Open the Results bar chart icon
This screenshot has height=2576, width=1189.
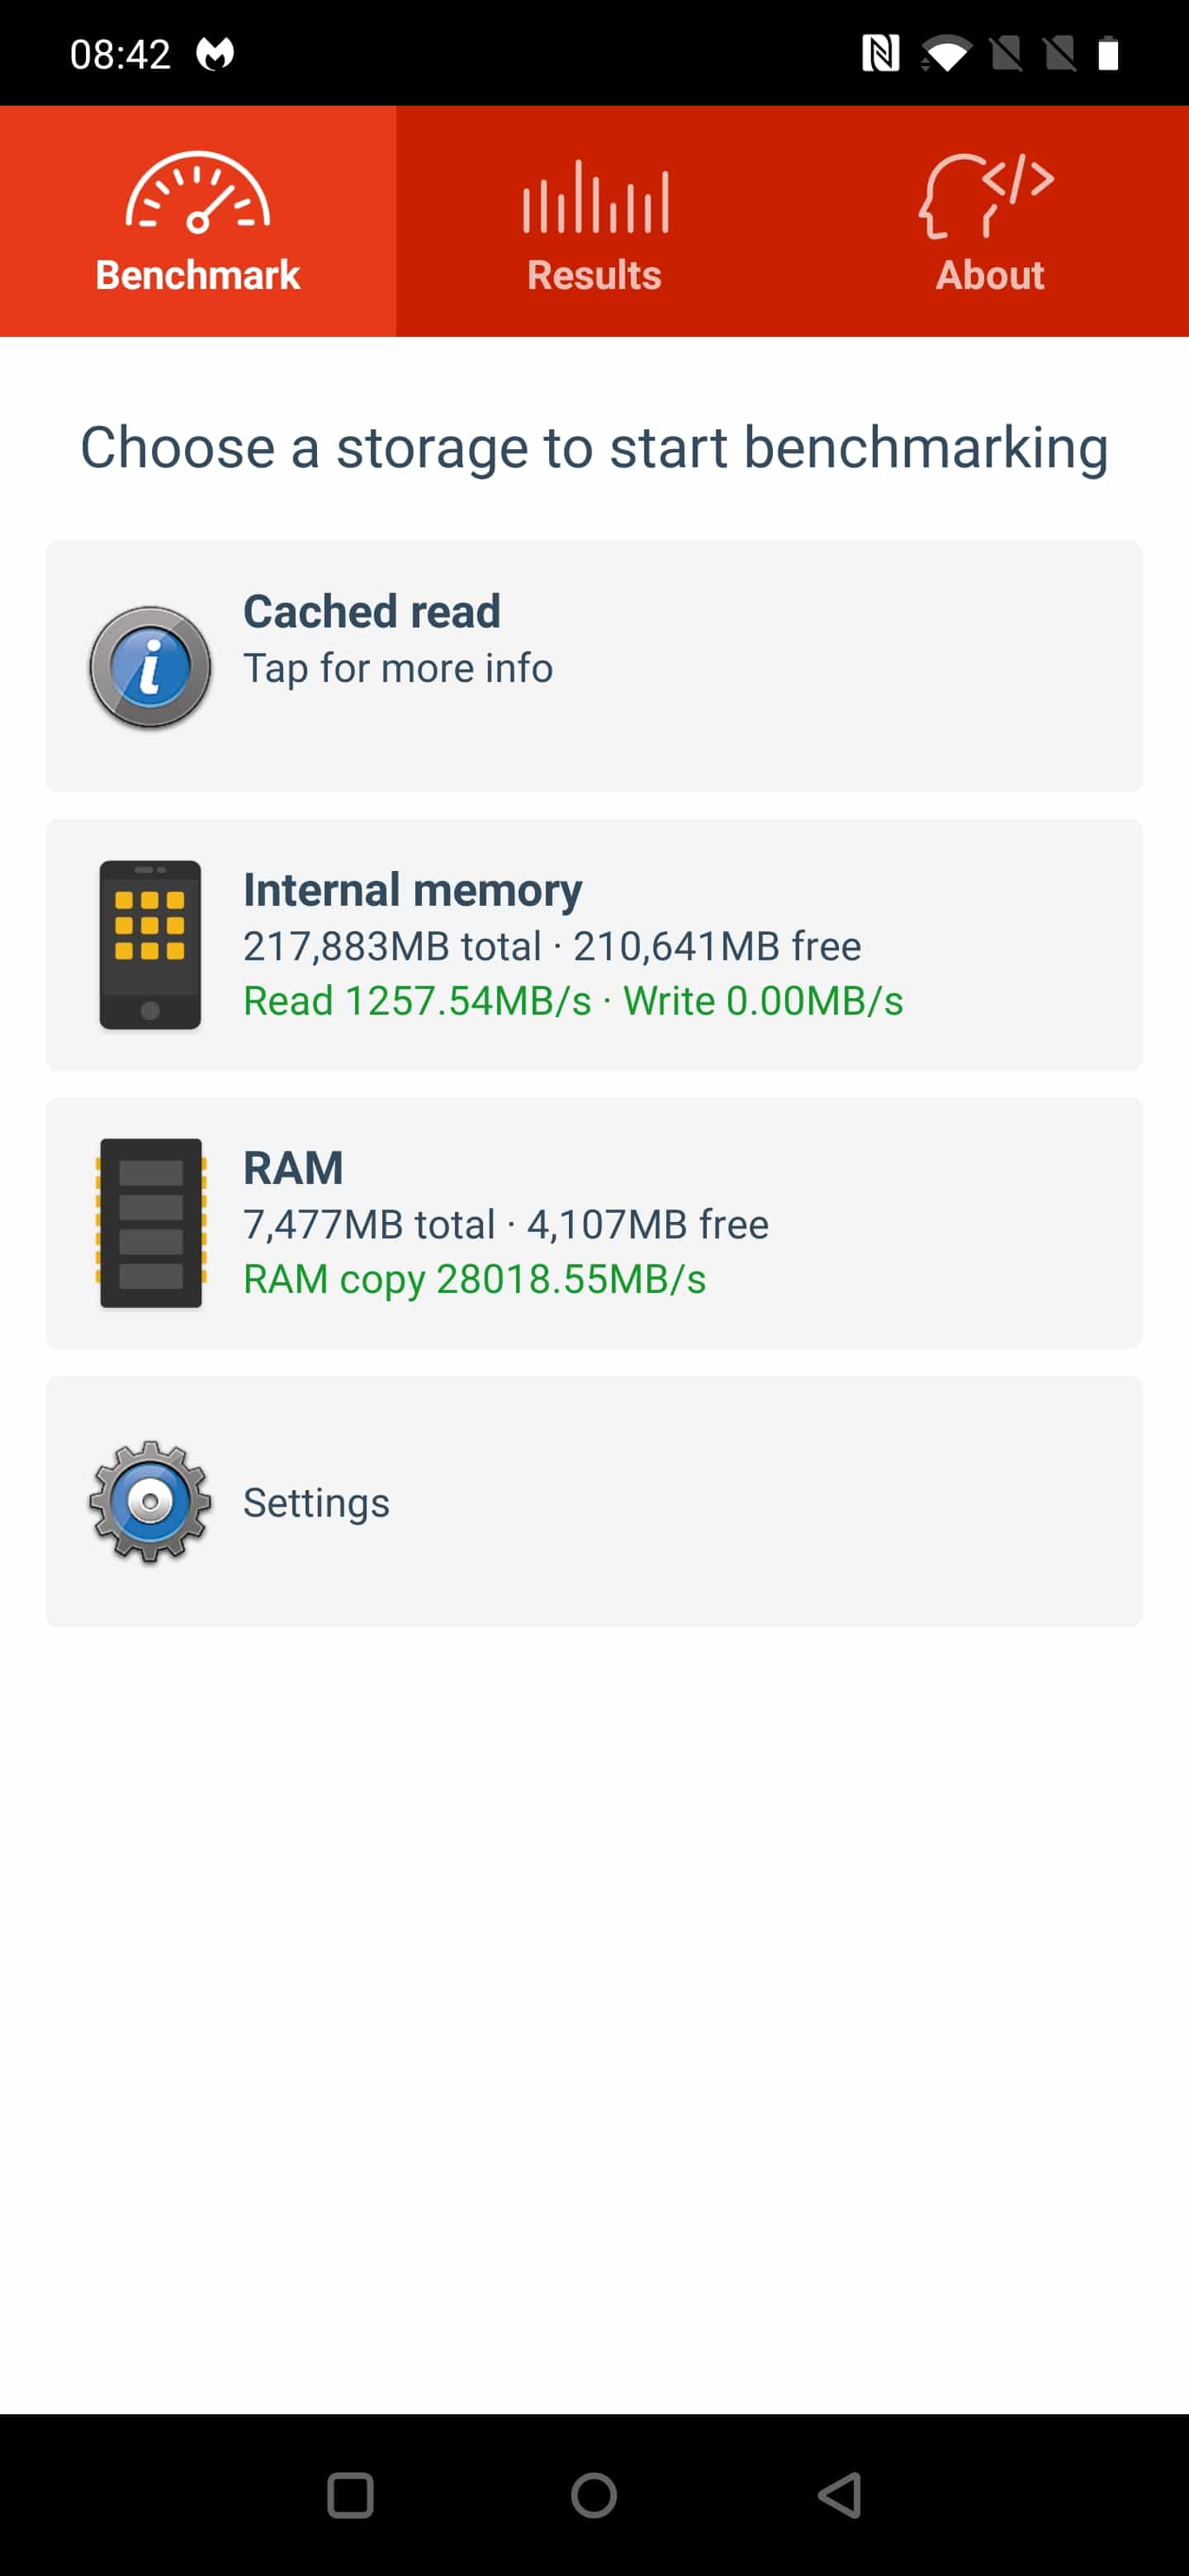click(595, 197)
